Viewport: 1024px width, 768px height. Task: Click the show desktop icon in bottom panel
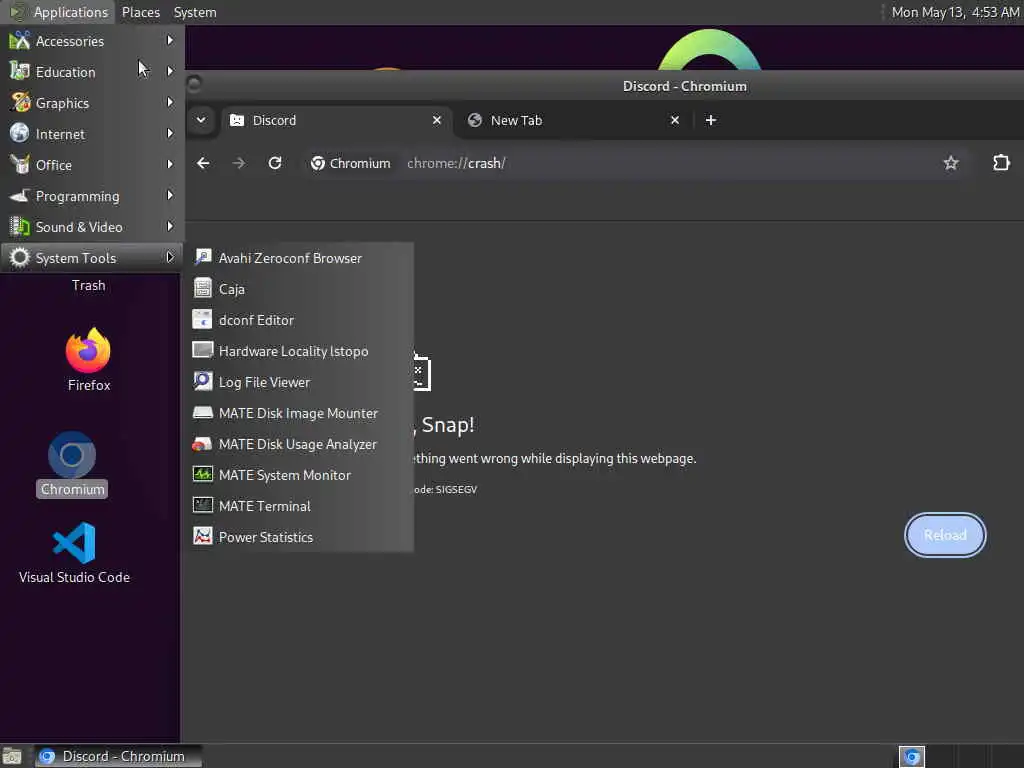coord(12,756)
